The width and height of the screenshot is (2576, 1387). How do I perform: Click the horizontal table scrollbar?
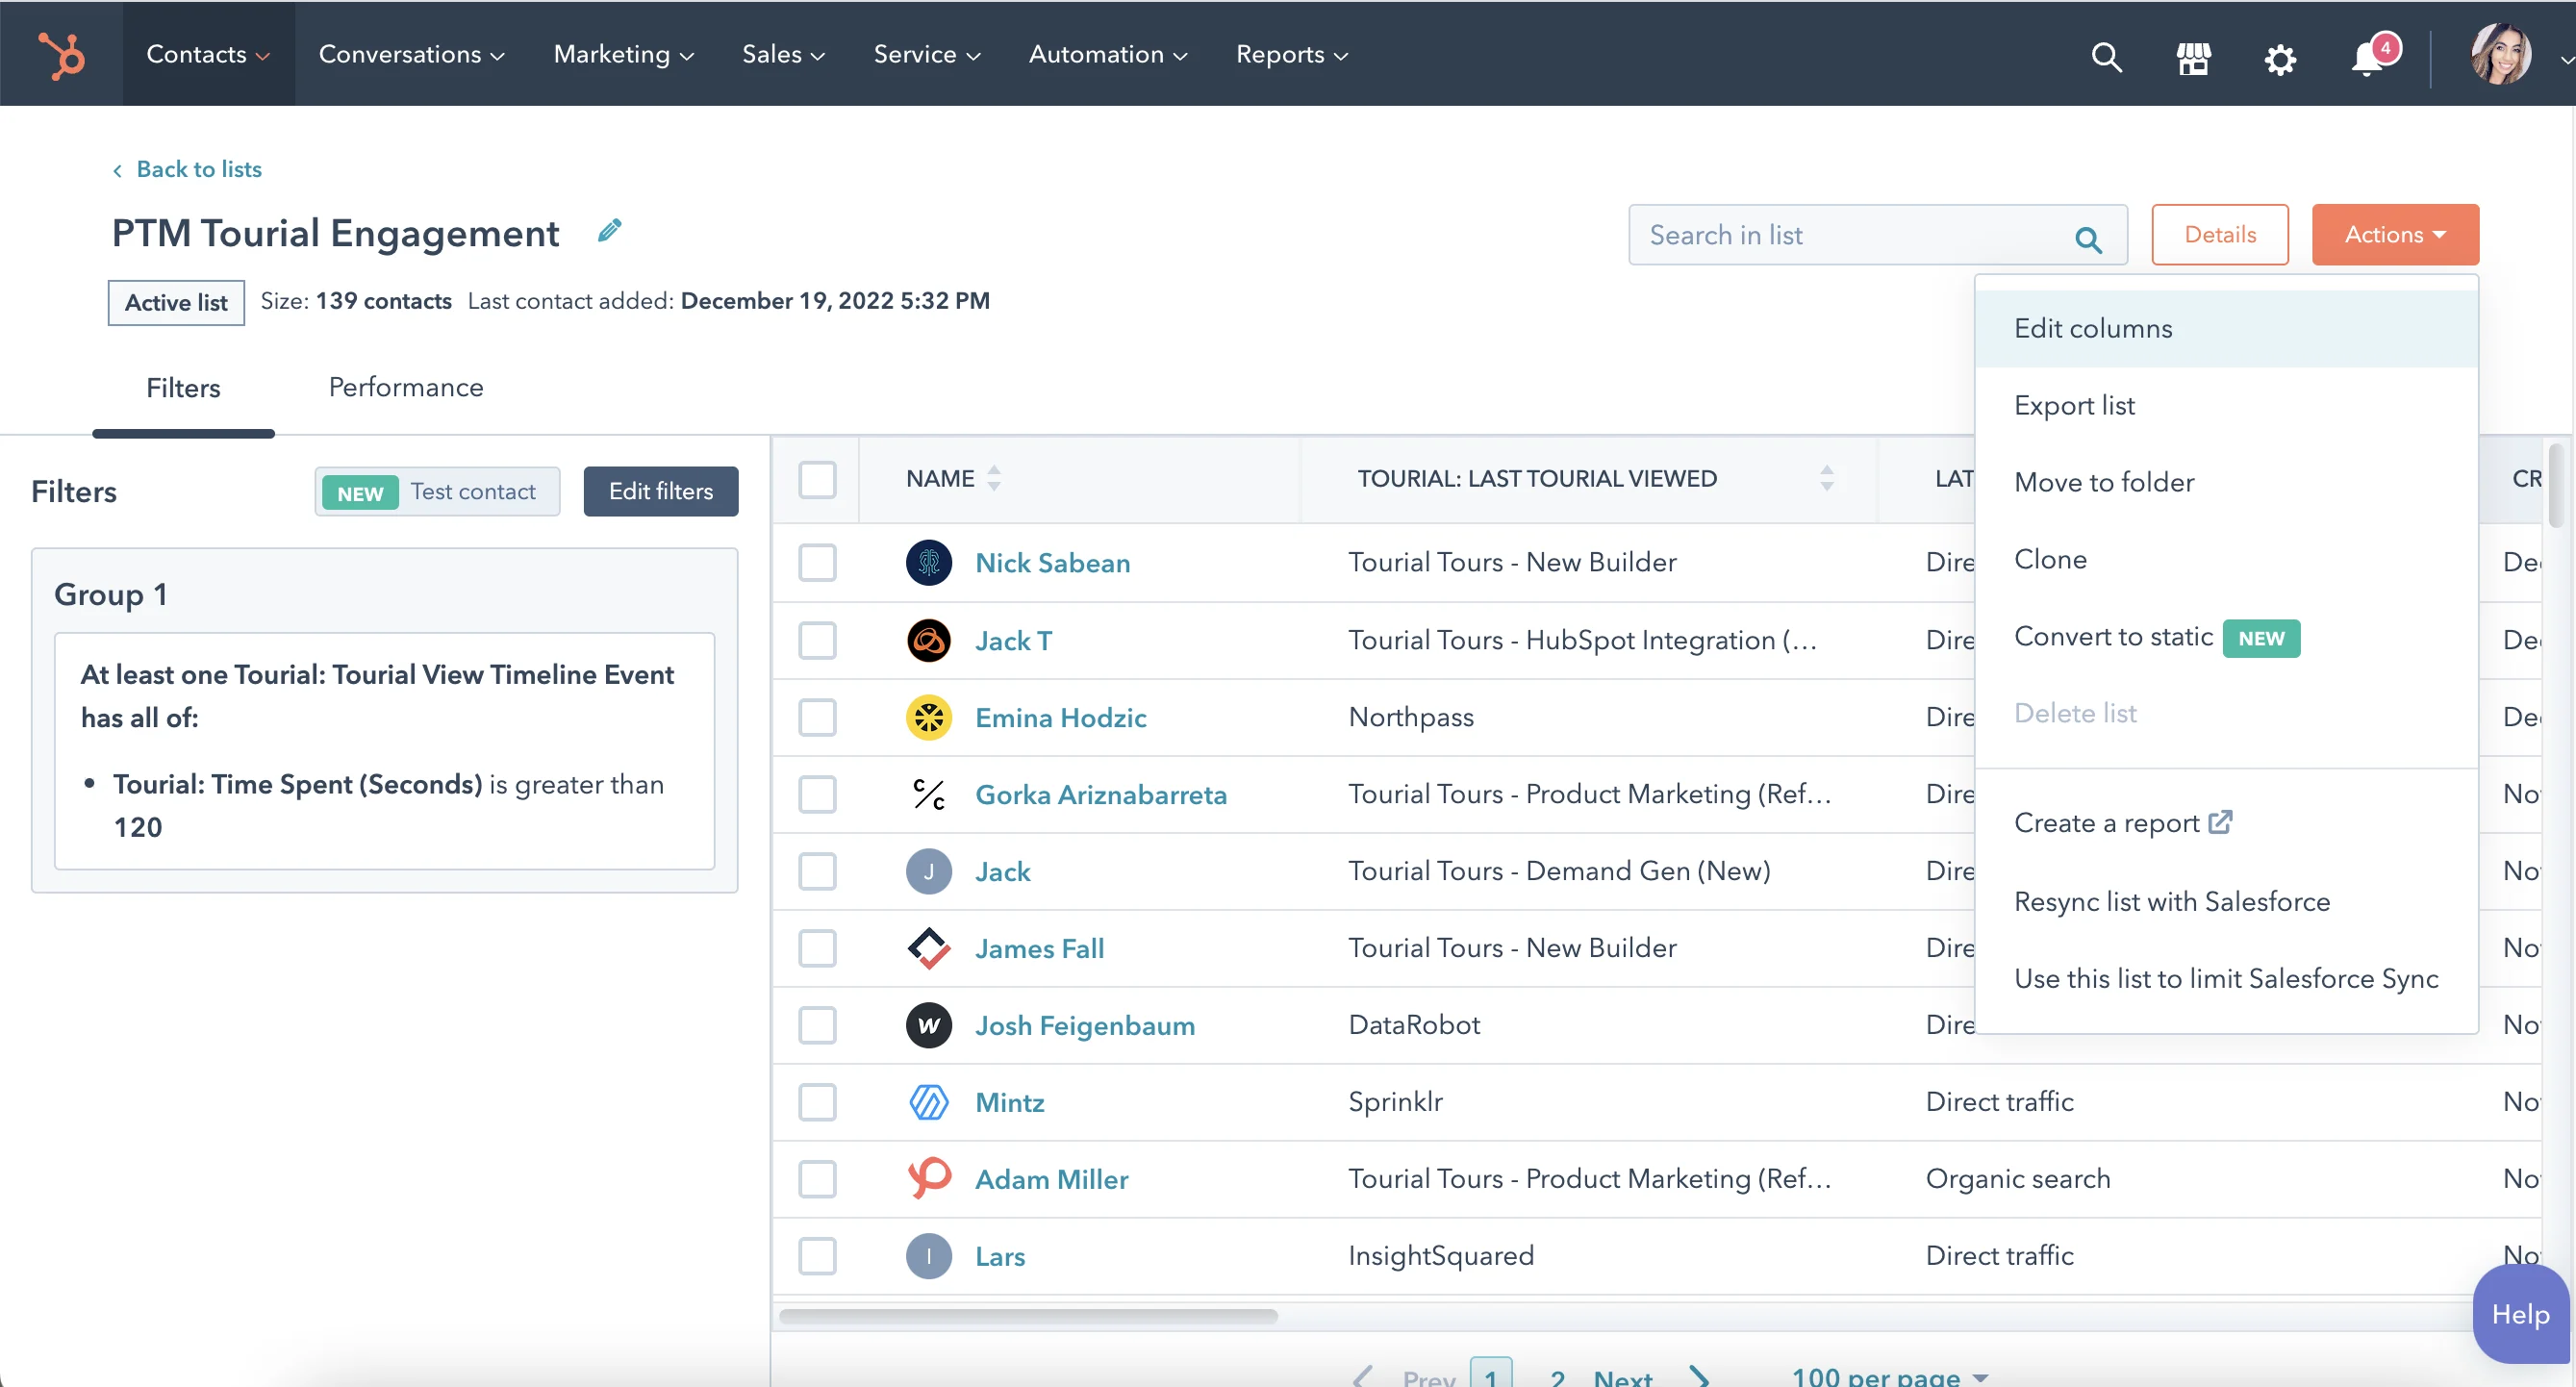pyautogui.click(x=1028, y=1315)
